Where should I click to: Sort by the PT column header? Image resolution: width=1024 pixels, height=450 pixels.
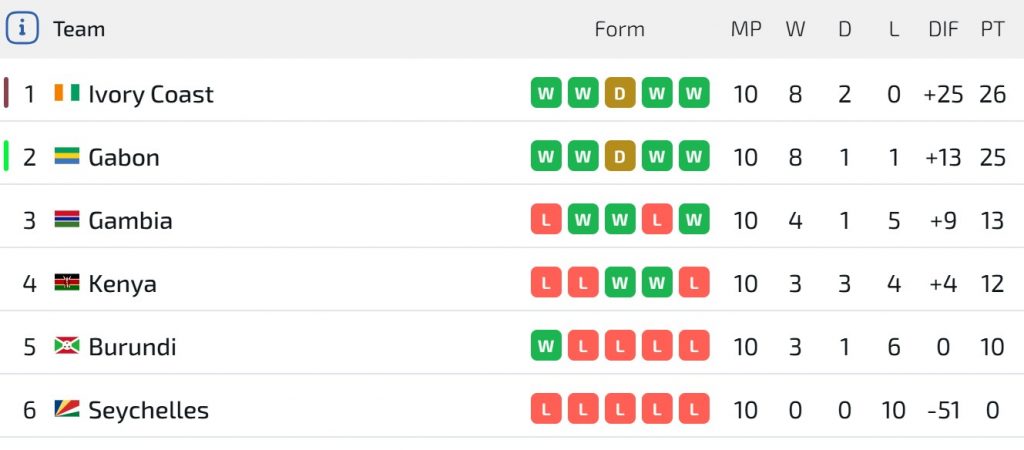pyautogui.click(x=992, y=29)
